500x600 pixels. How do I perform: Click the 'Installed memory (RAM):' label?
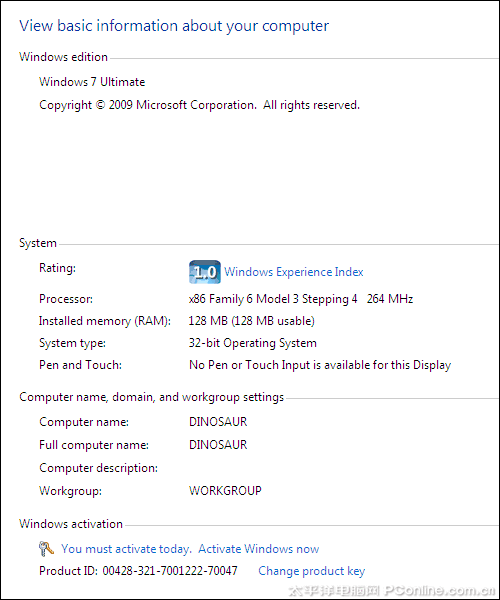point(105,321)
